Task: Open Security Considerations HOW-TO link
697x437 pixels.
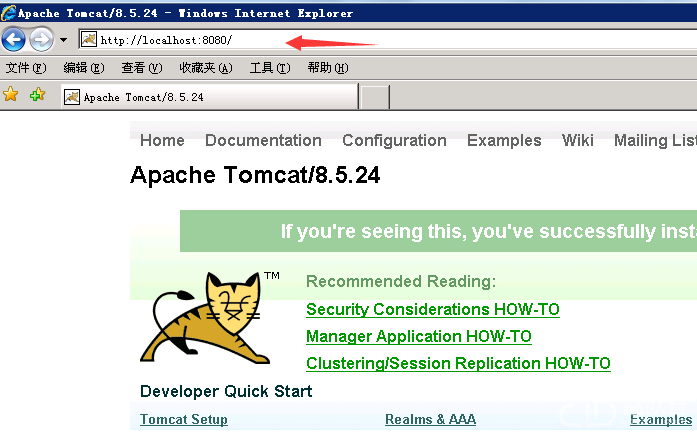Action: [x=433, y=309]
